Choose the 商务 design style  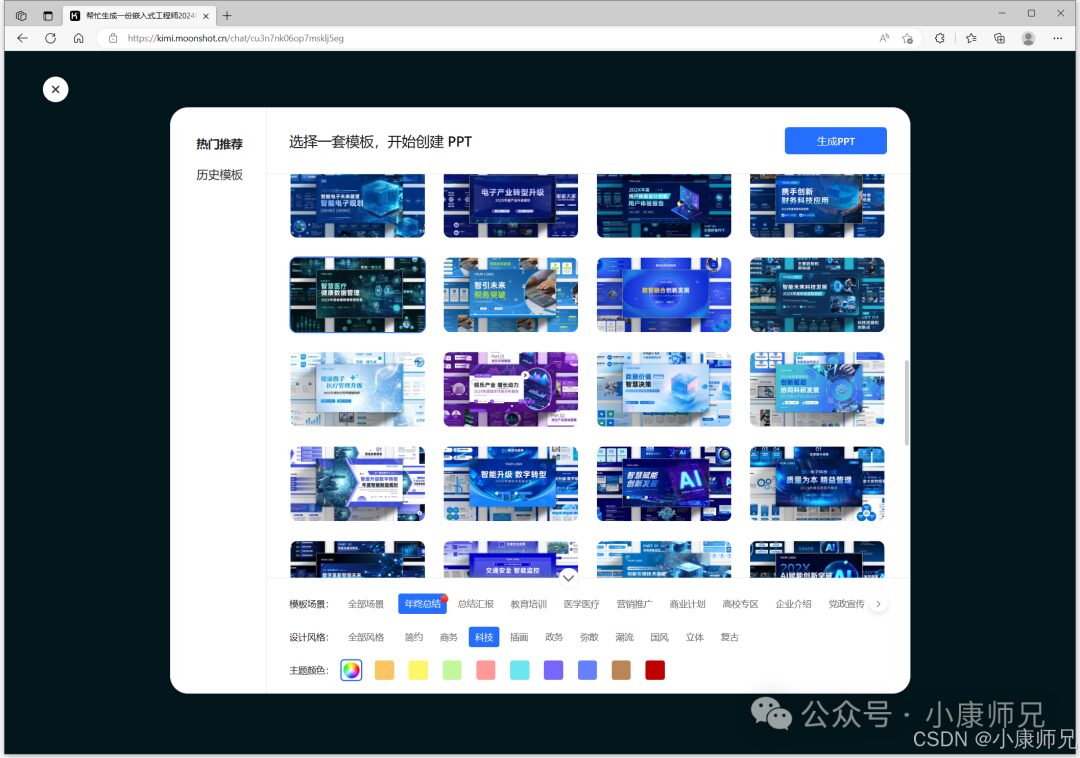[449, 637]
